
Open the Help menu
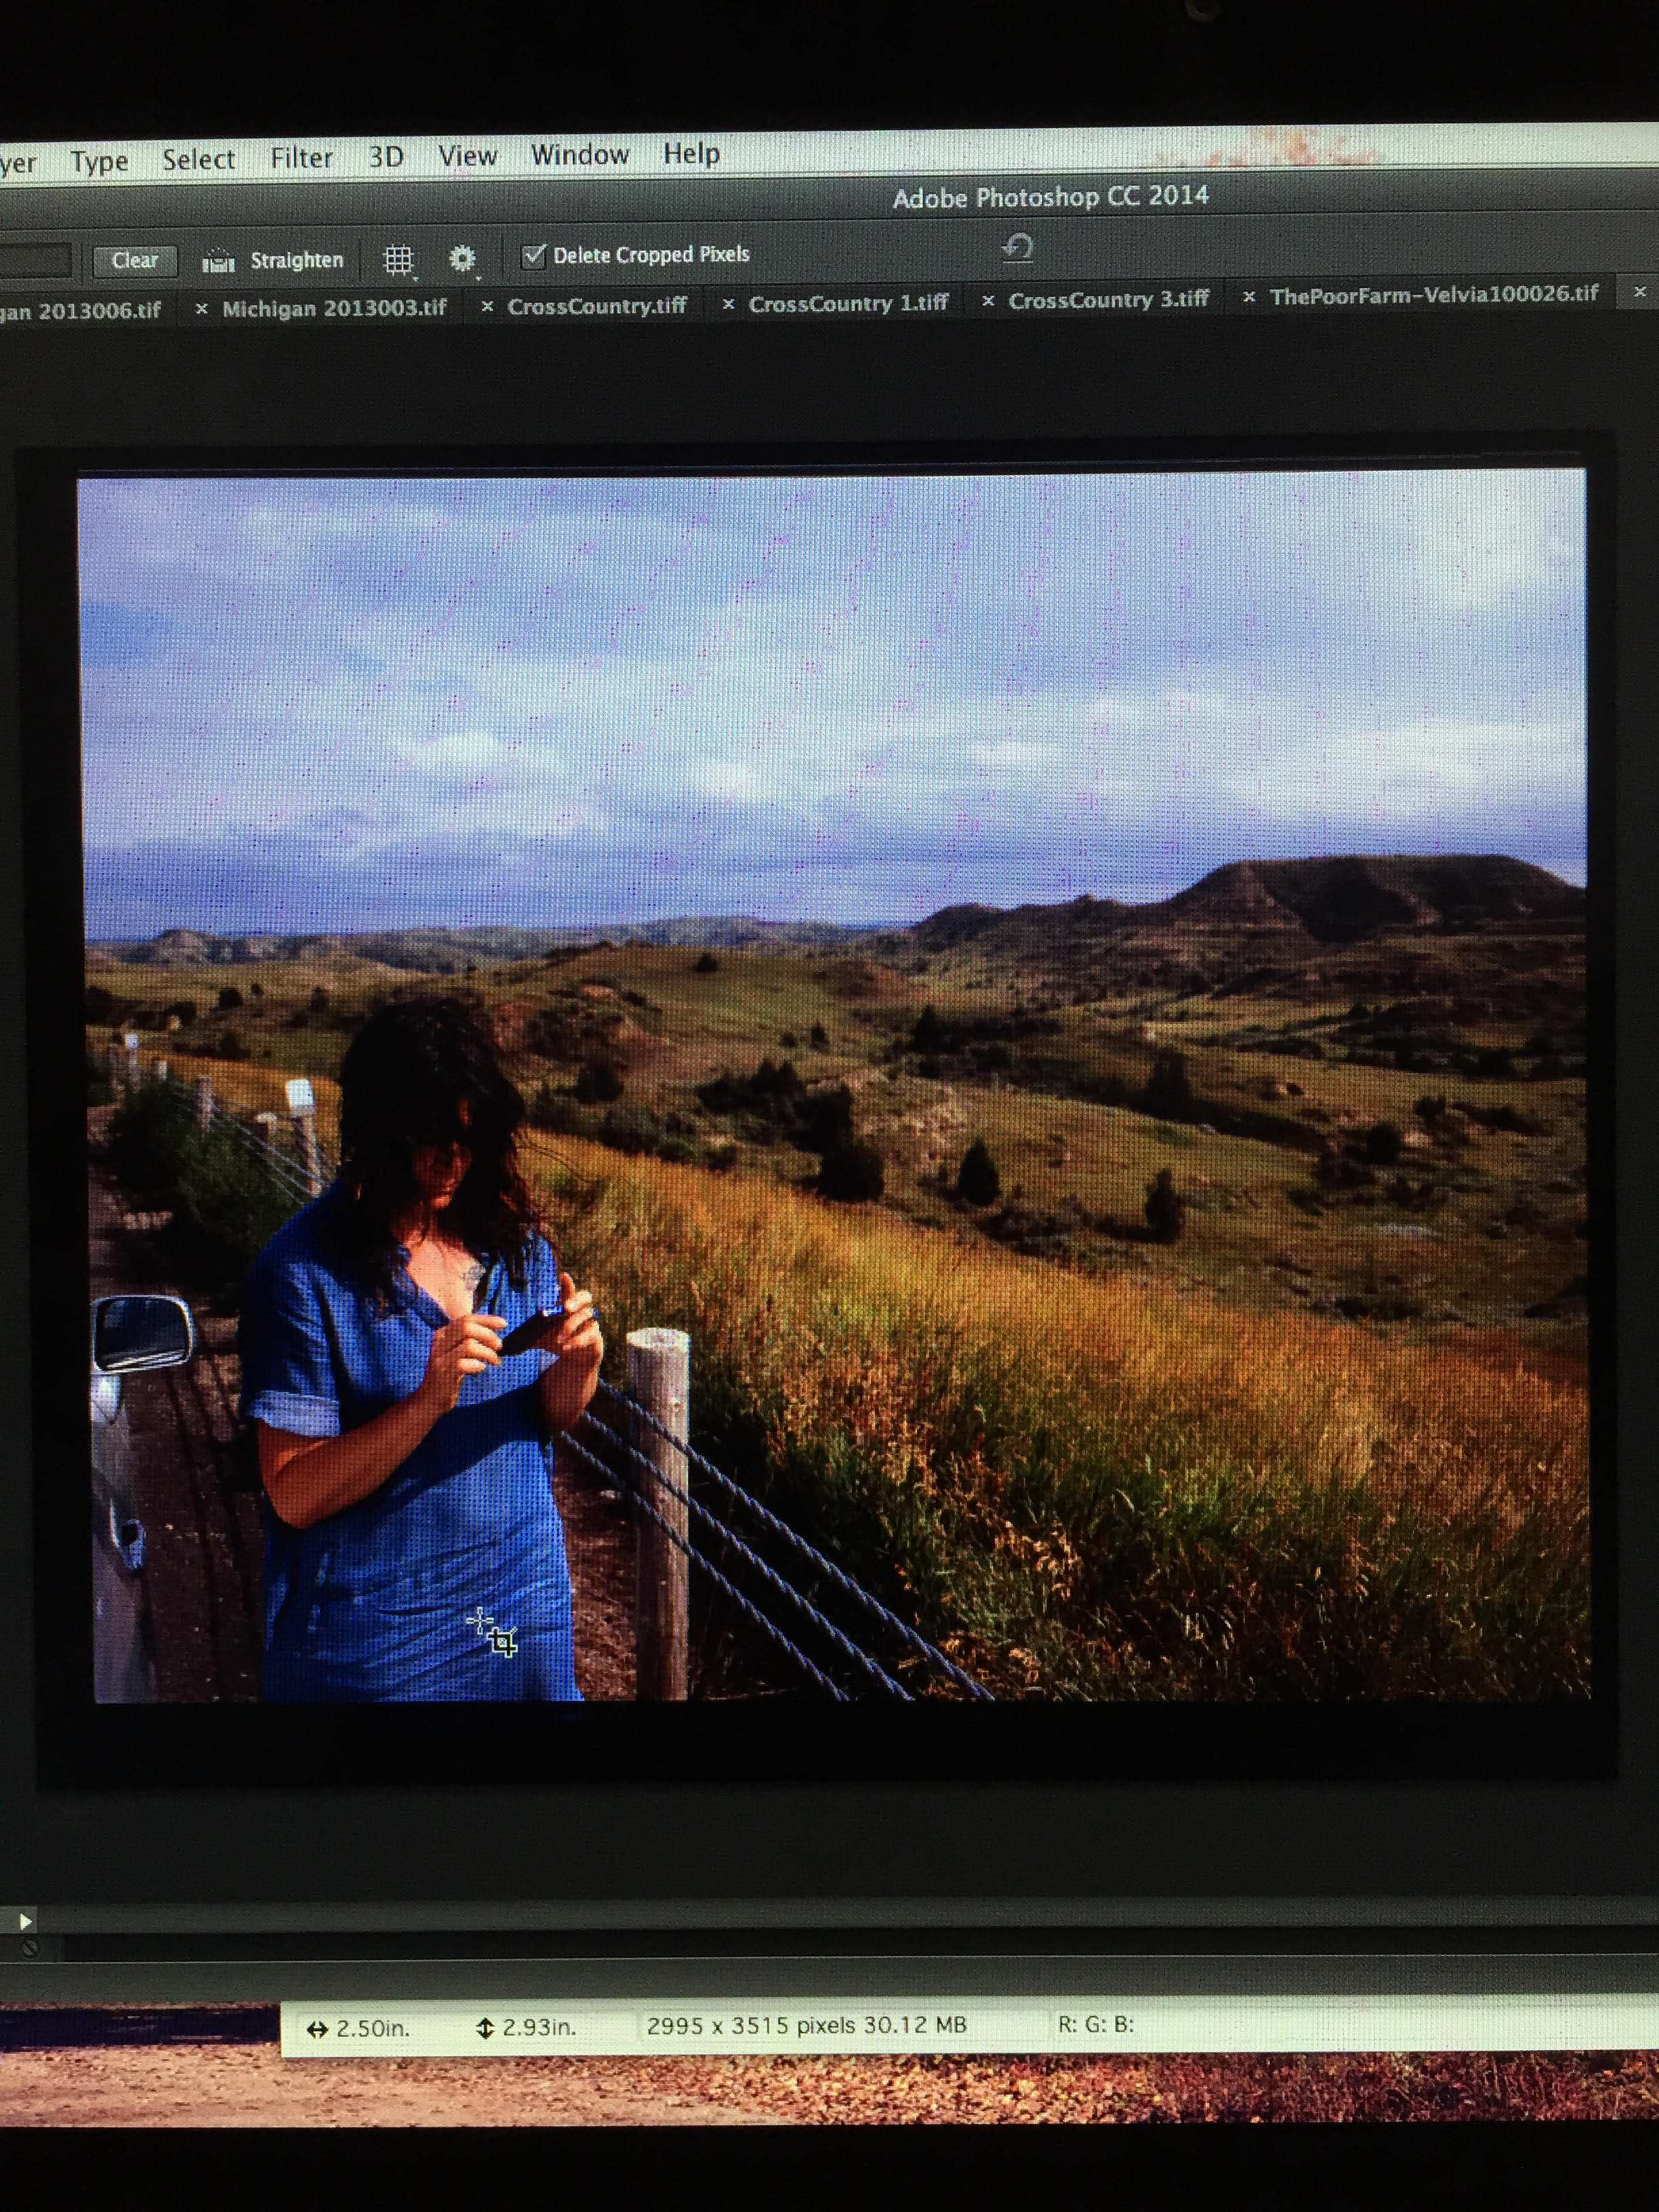(691, 153)
